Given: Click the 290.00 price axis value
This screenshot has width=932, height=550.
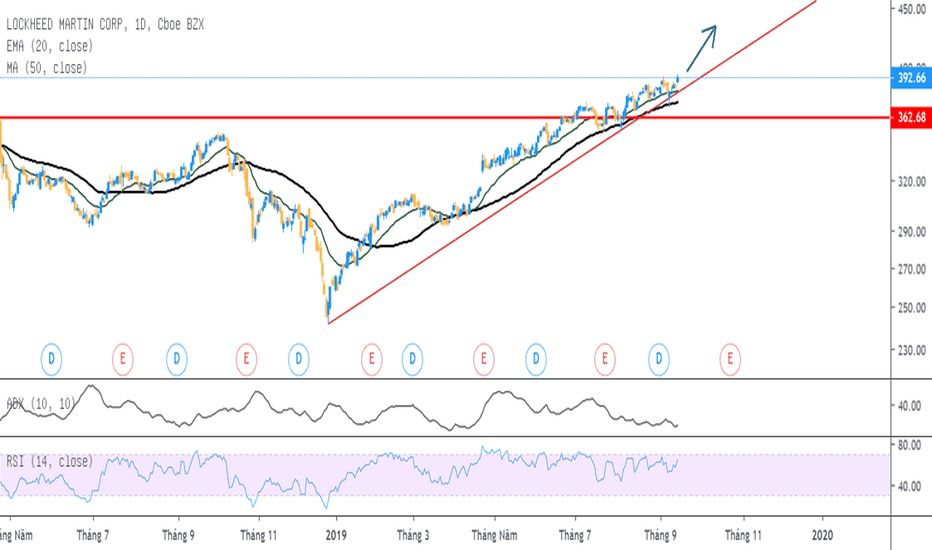Looking at the screenshot, I should [912, 231].
